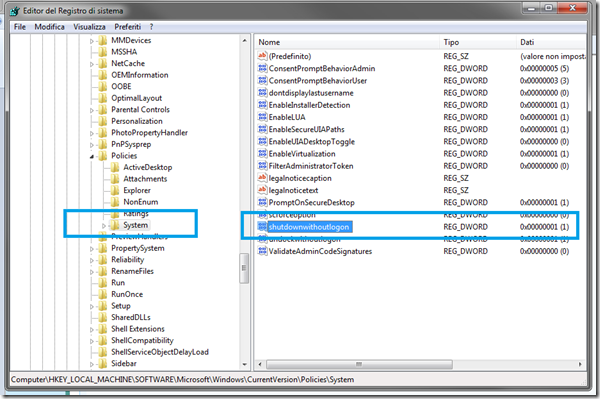Collapse the Policies tree node
This screenshot has height=399, width=600.
tap(92, 156)
